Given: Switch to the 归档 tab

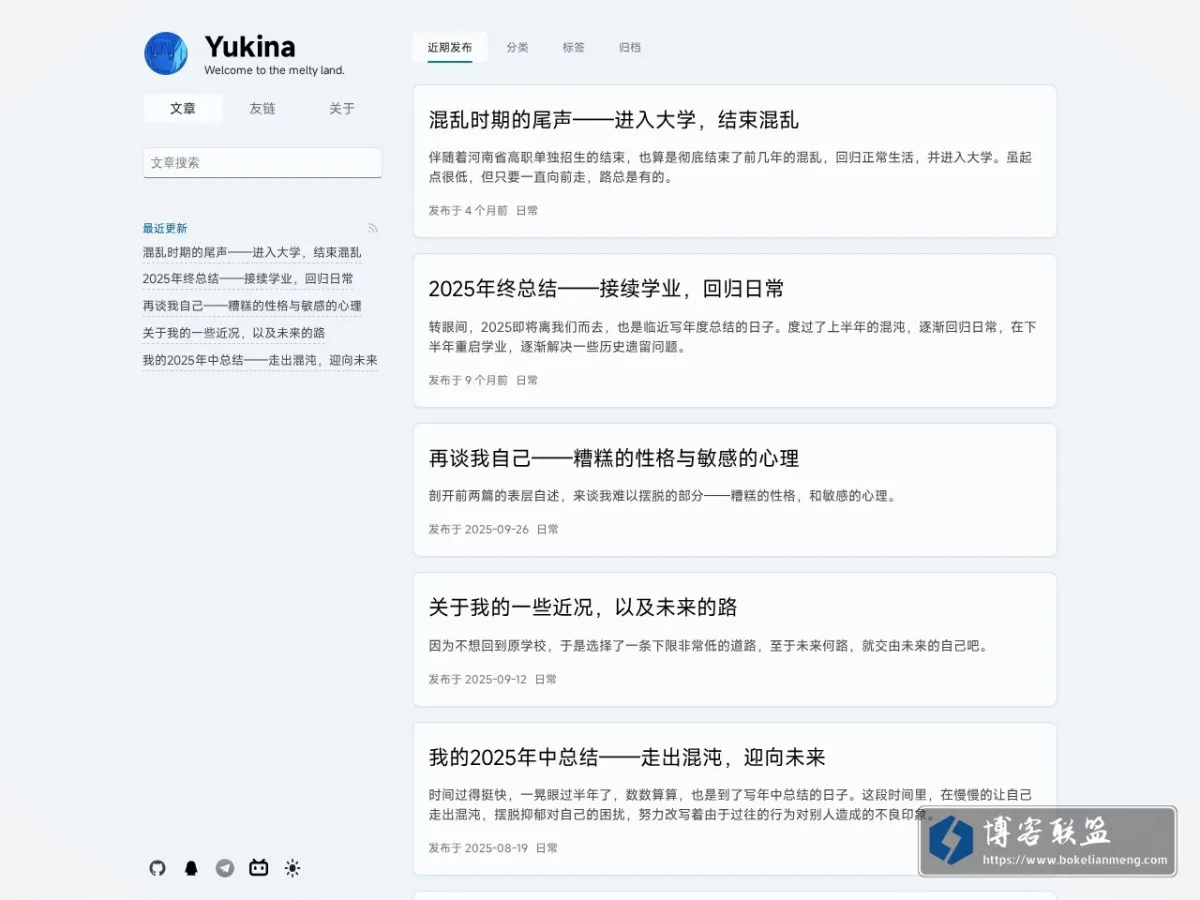Looking at the screenshot, I should click(630, 47).
